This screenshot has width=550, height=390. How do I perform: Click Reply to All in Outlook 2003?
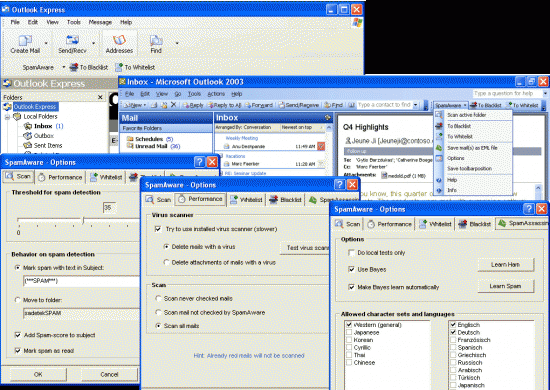pos(224,105)
